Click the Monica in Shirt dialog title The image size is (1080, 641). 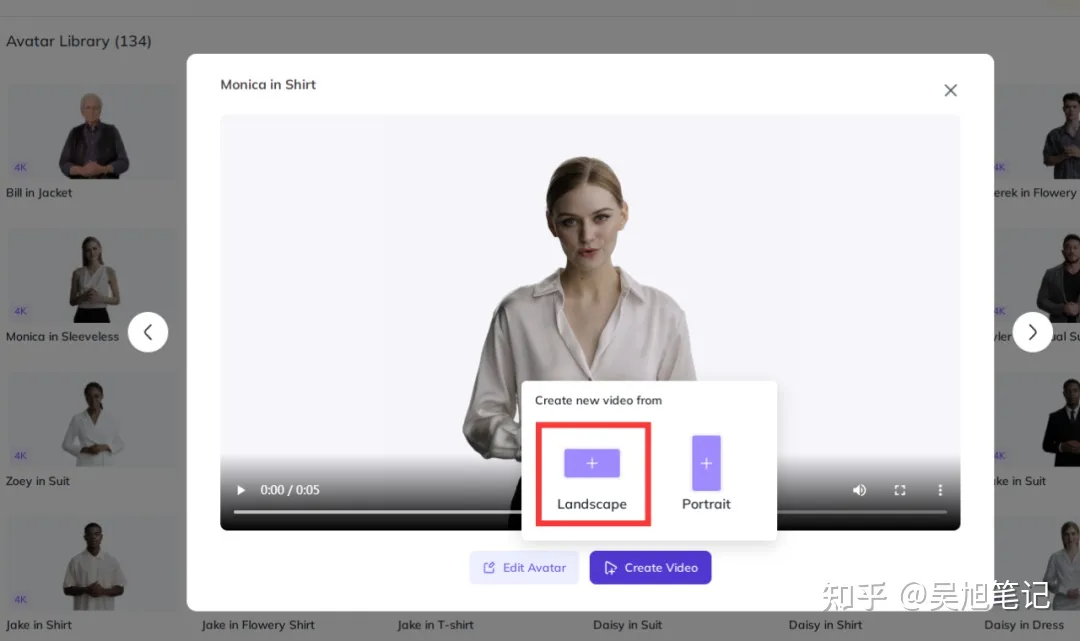(x=268, y=85)
